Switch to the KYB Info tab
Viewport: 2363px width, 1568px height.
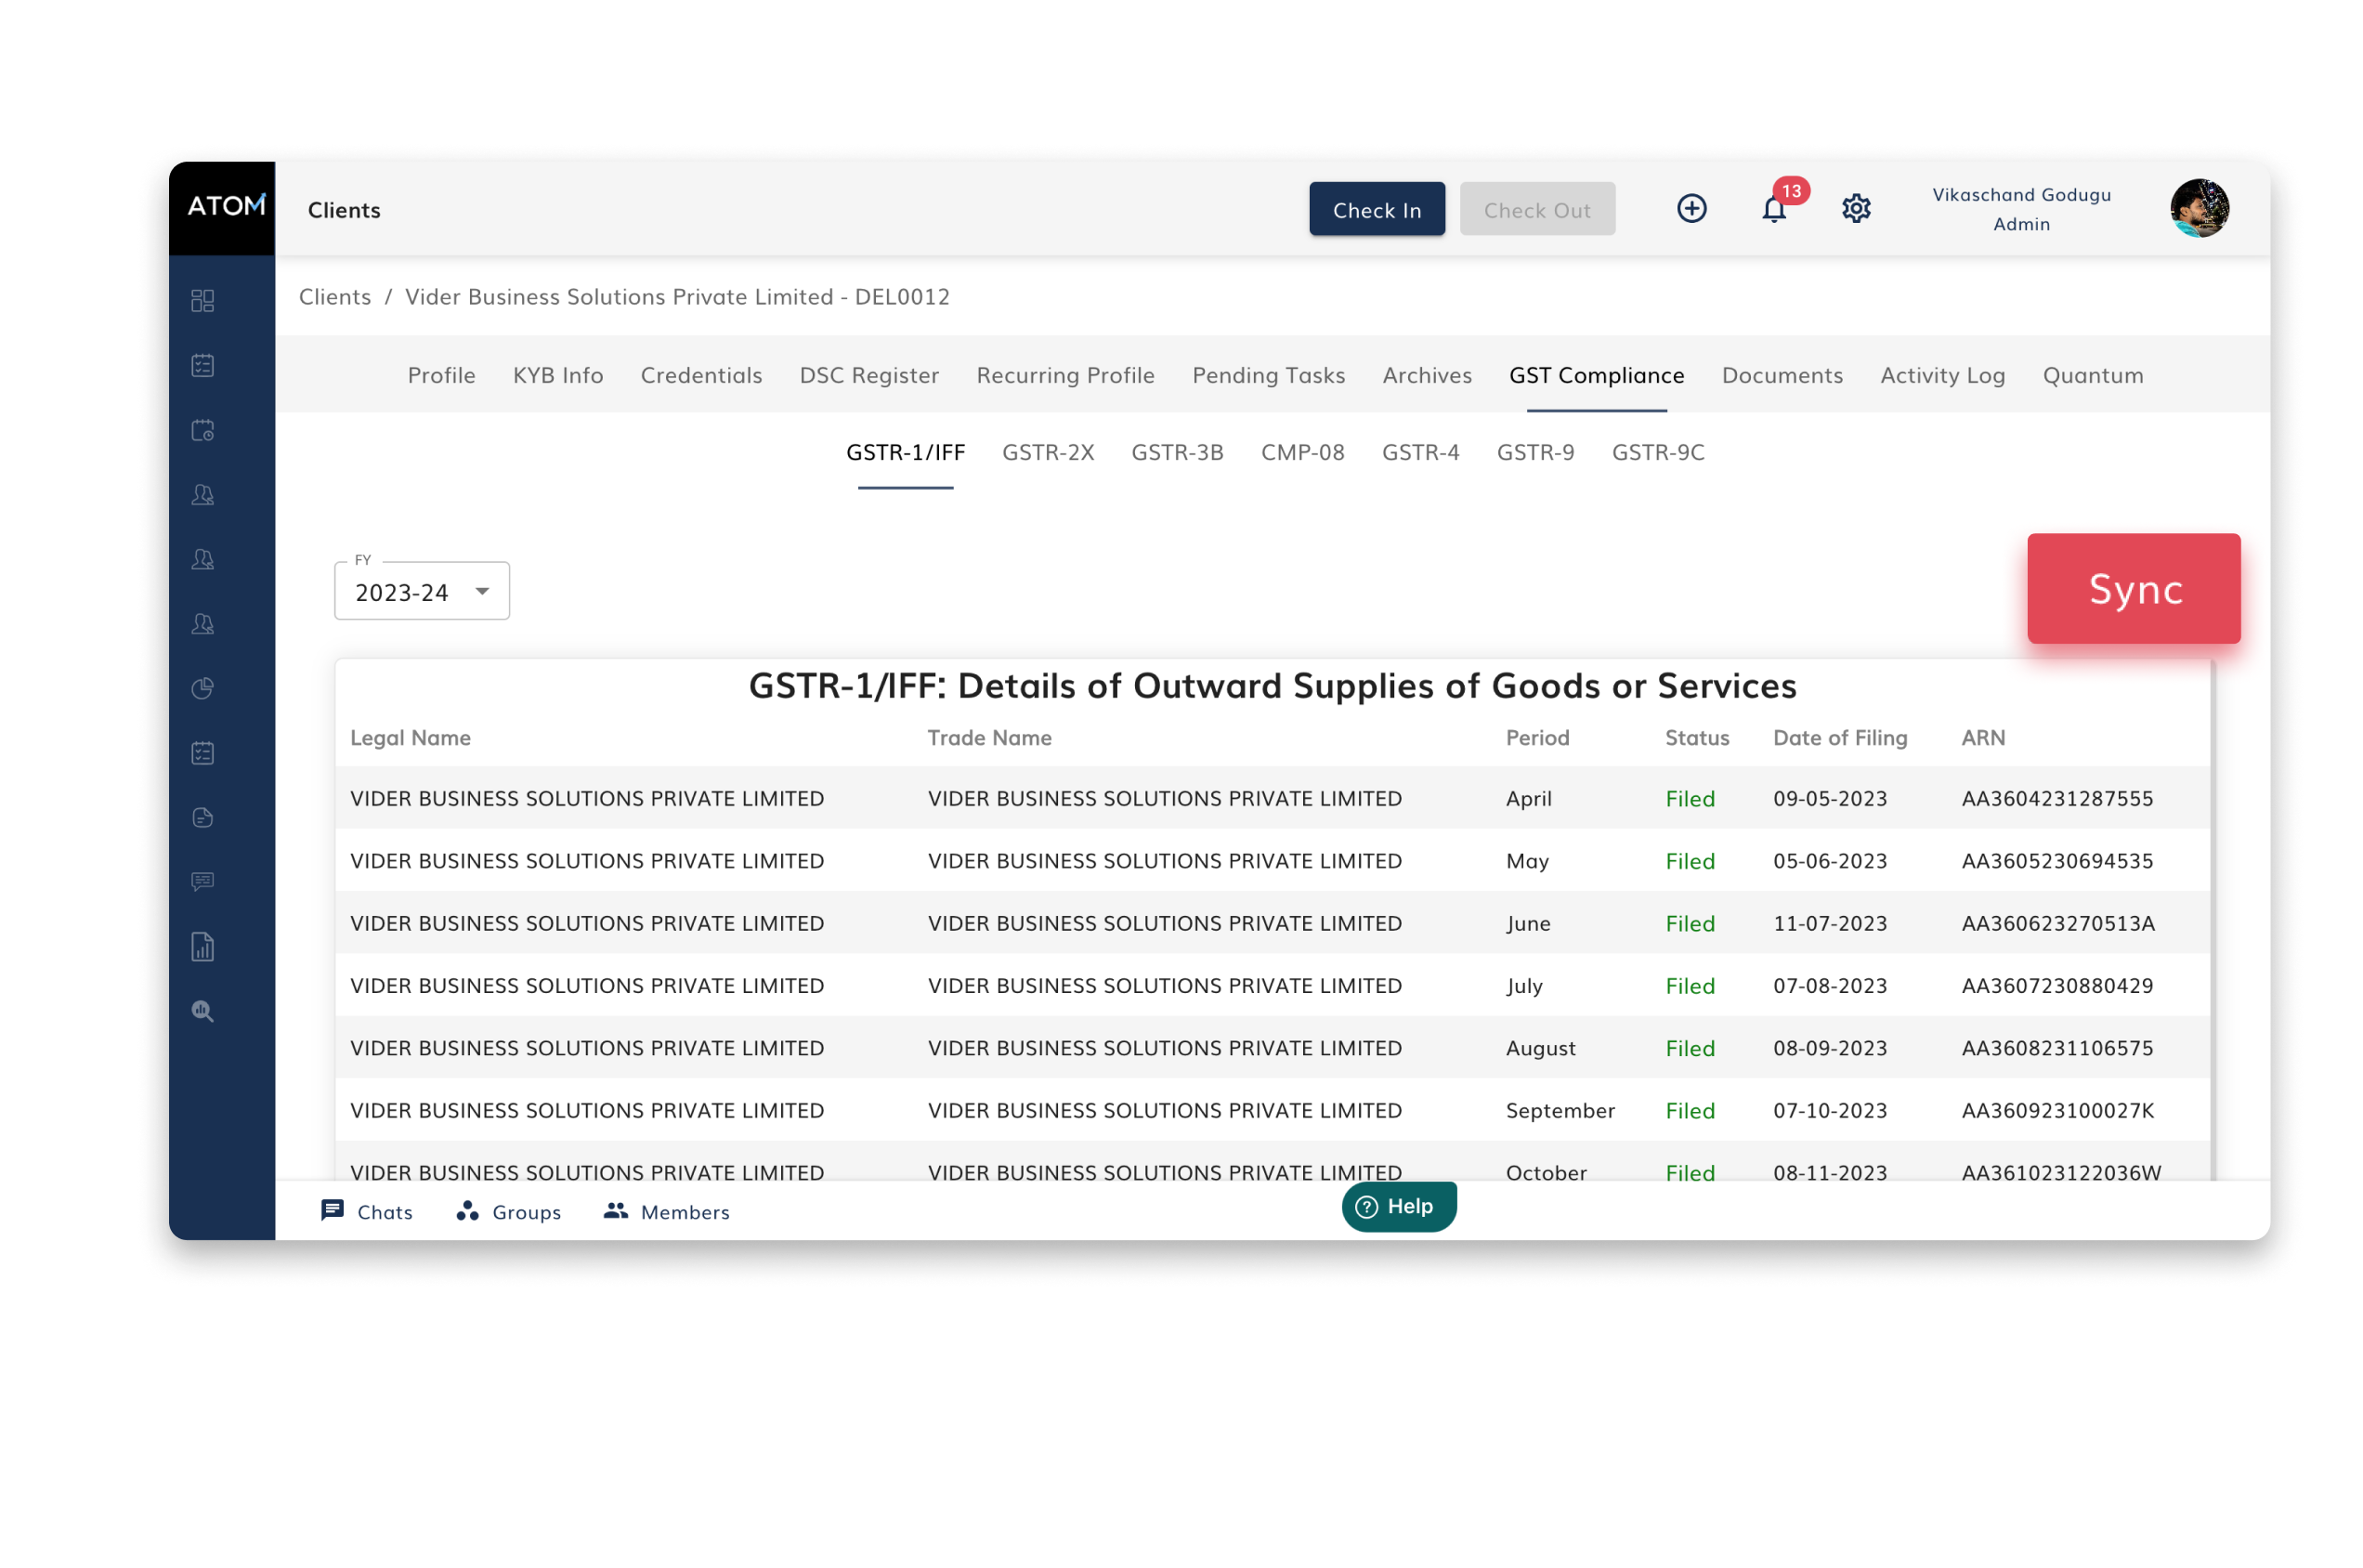tap(559, 376)
